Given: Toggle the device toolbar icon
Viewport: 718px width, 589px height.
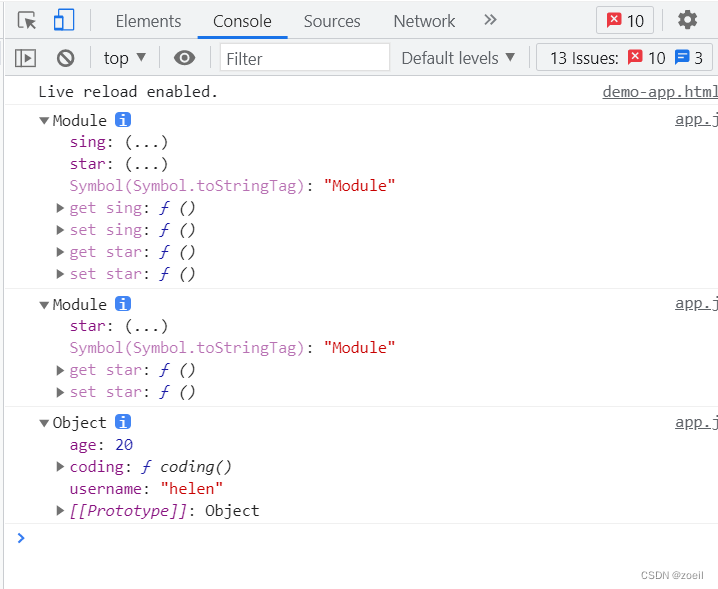Looking at the screenshot, I should pos(64,20).
